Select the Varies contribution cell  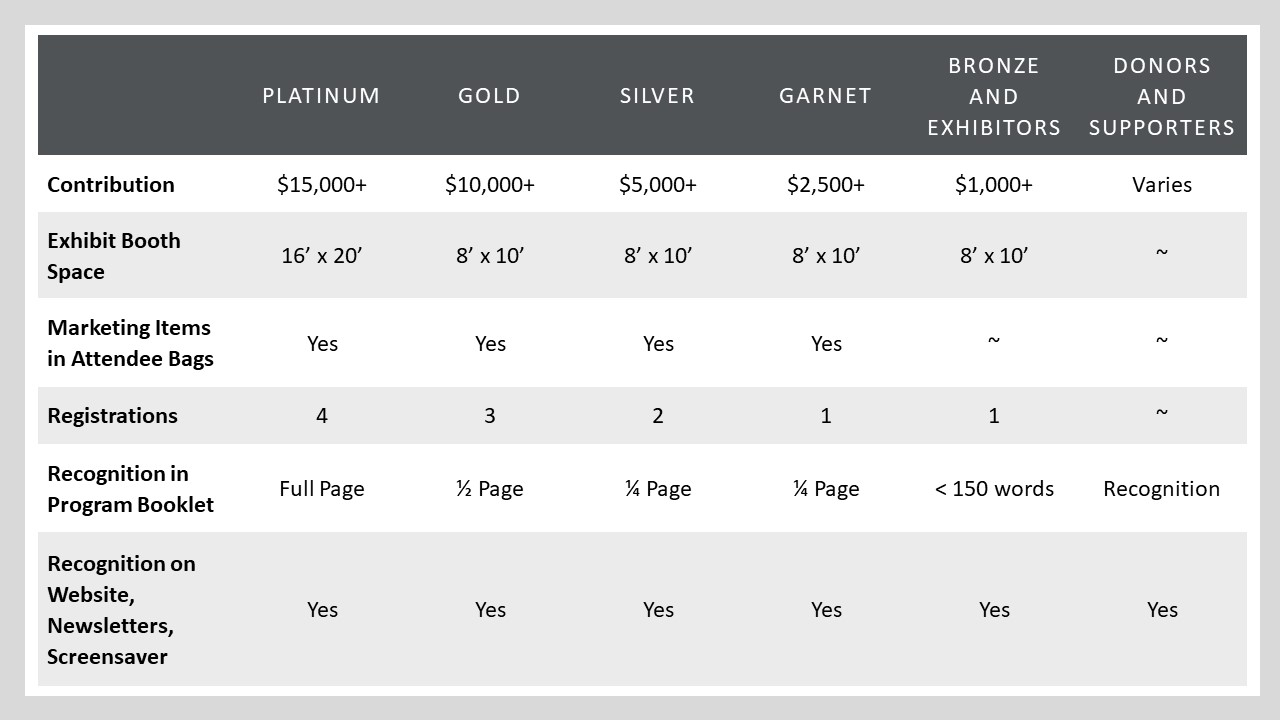(1162, 185)
